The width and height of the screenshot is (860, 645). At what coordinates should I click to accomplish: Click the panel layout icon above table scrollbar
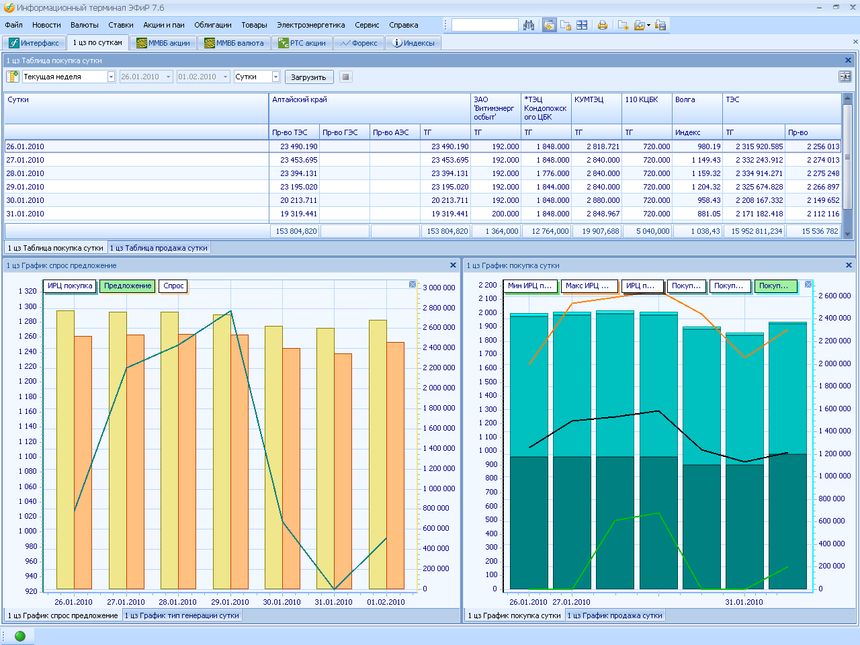[x=845, y=77]
